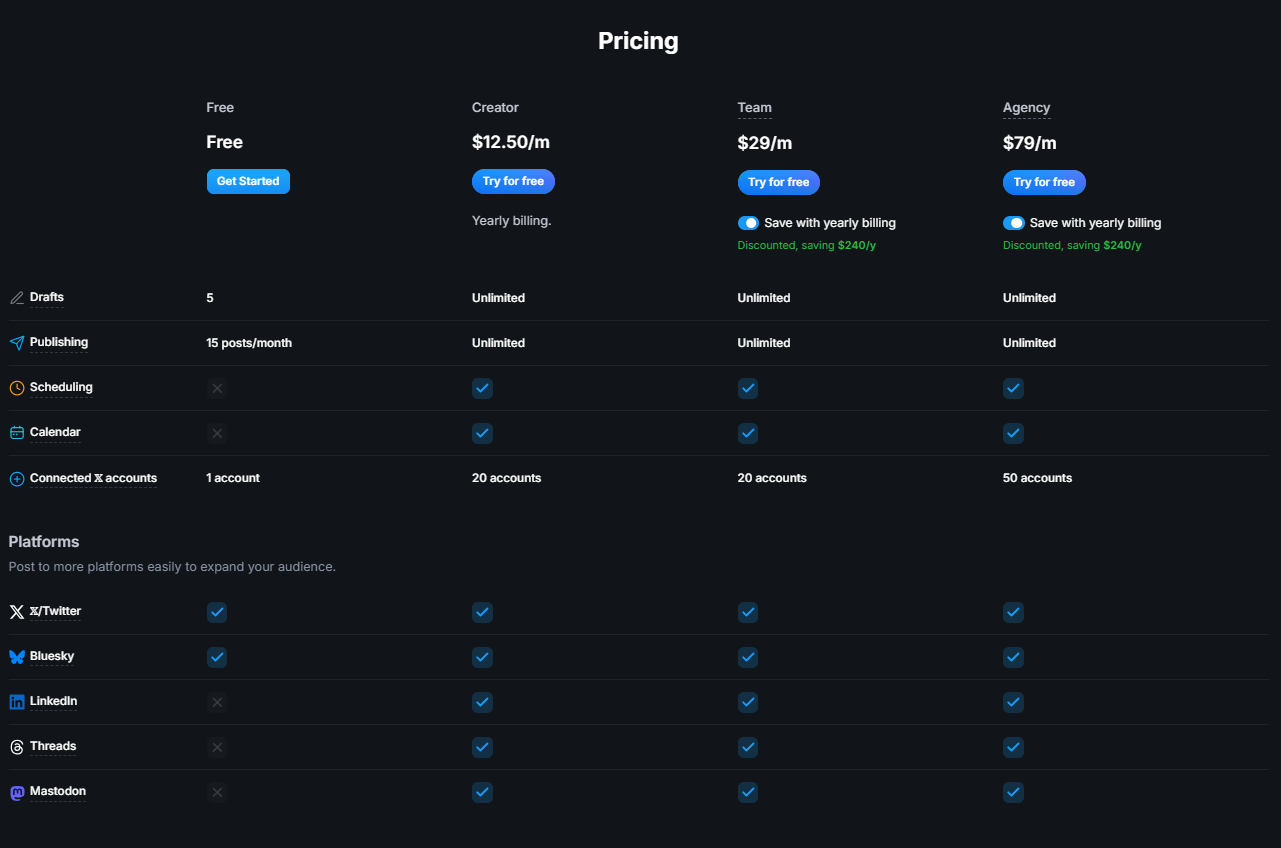The image size is (1281, 848).
Task: Click the Drafts pencil icon
Action: tap(17, 298)
